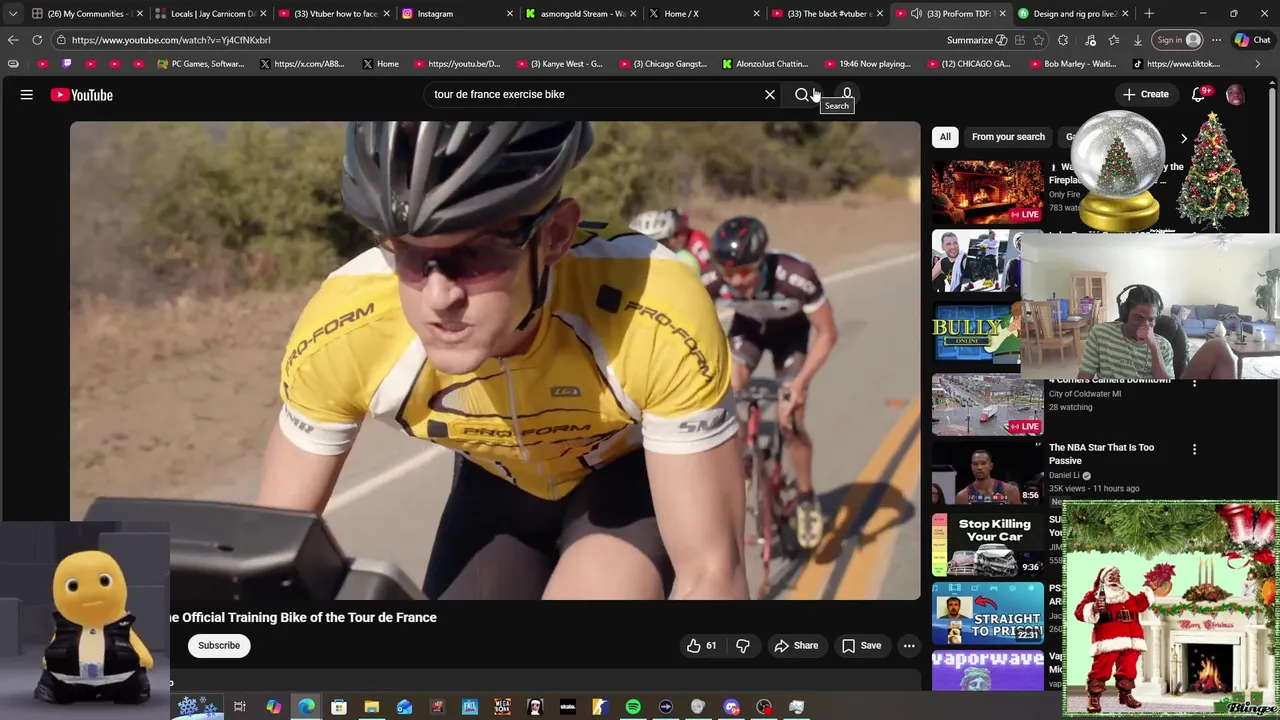Click the browser Sign in button

1178,40
